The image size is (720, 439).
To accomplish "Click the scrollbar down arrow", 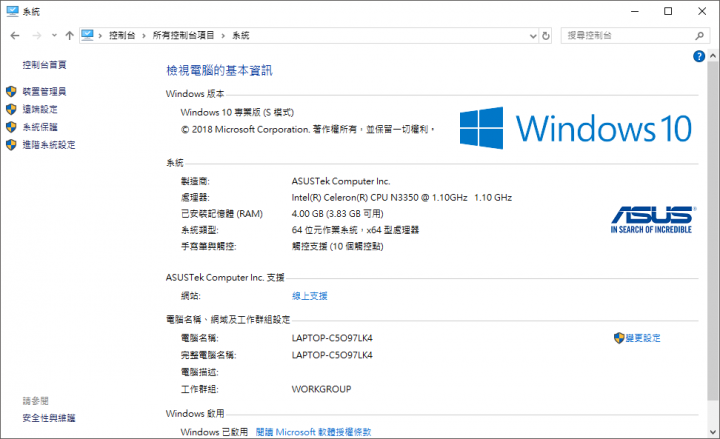I will click(713, 432).
